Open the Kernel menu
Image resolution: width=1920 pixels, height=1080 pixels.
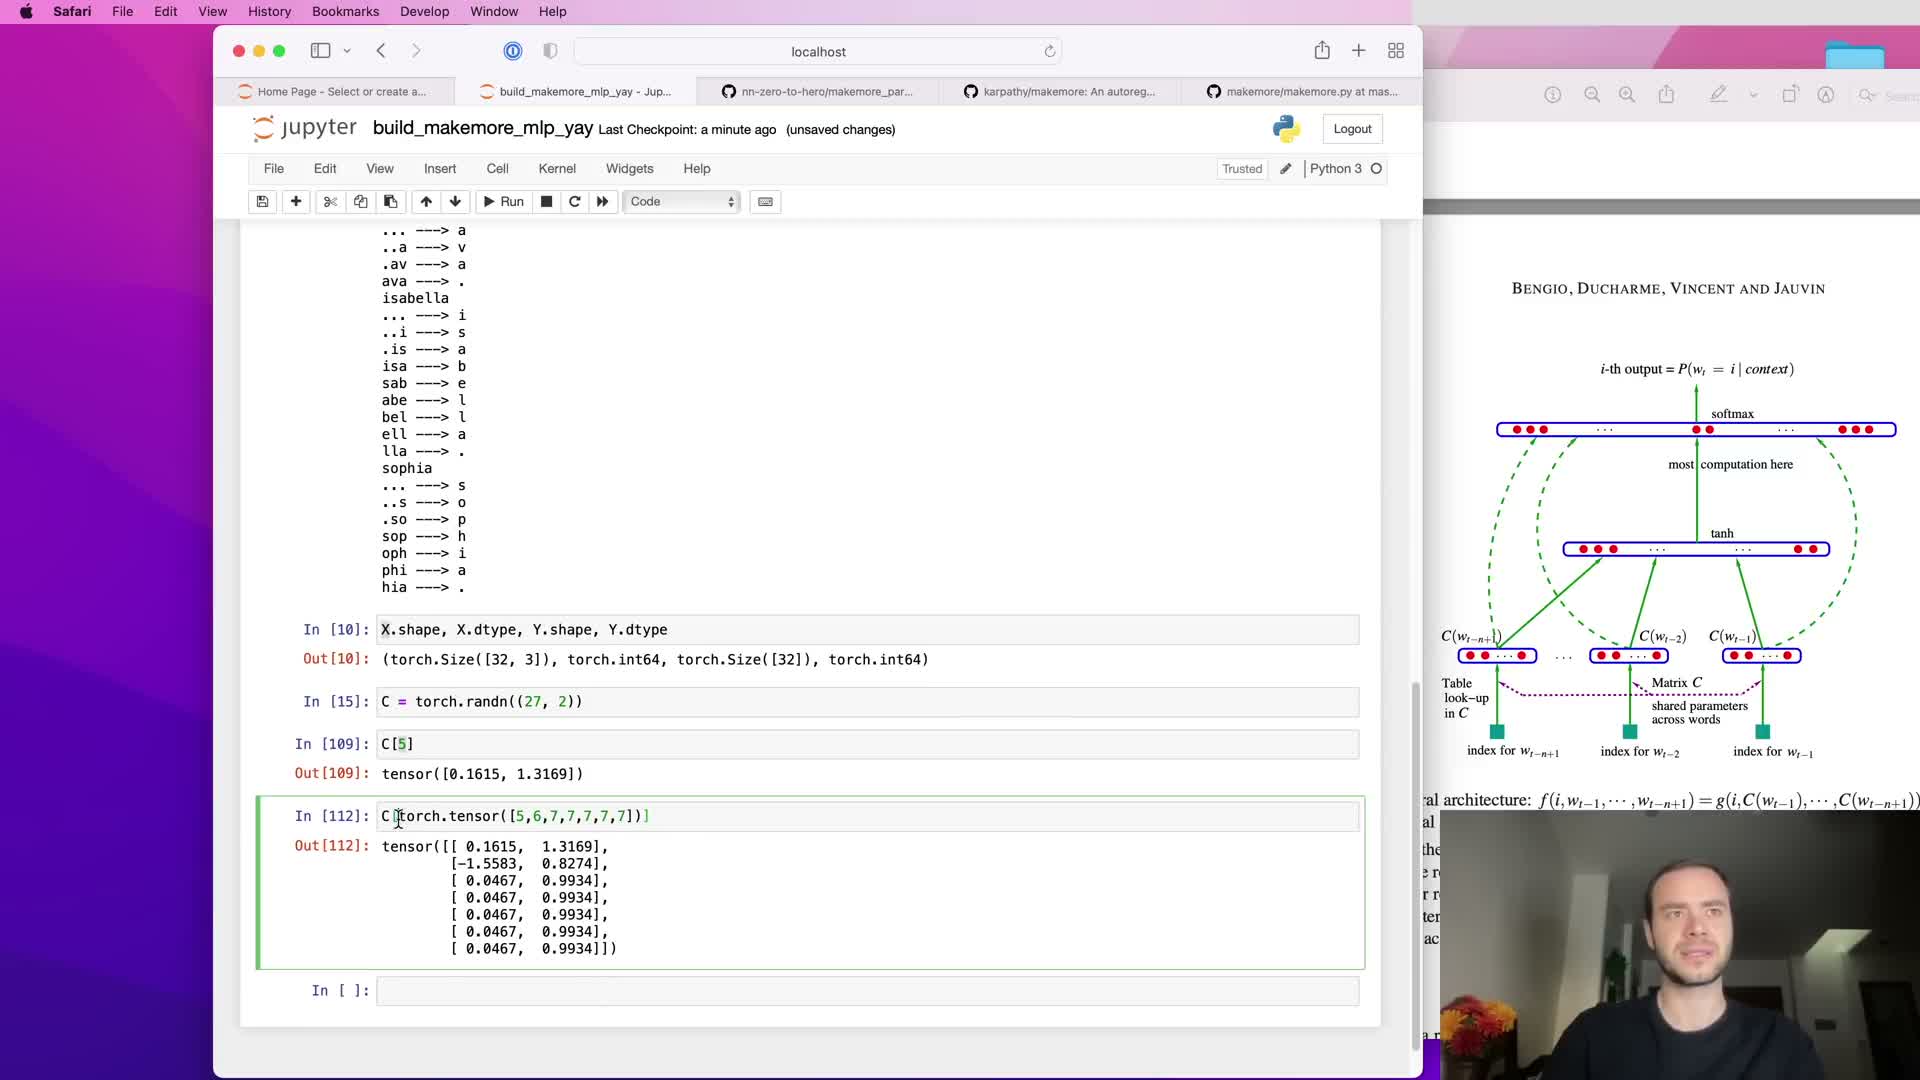click(556, 169)
